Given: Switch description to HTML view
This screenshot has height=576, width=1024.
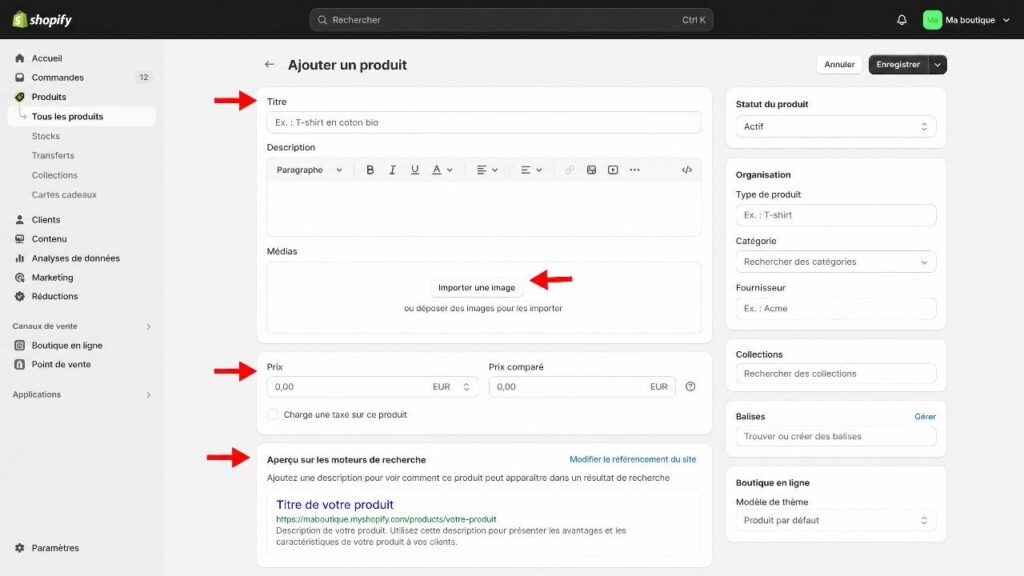Looking at the screenshot, I should pyautogui.click(x=686, y=170).
